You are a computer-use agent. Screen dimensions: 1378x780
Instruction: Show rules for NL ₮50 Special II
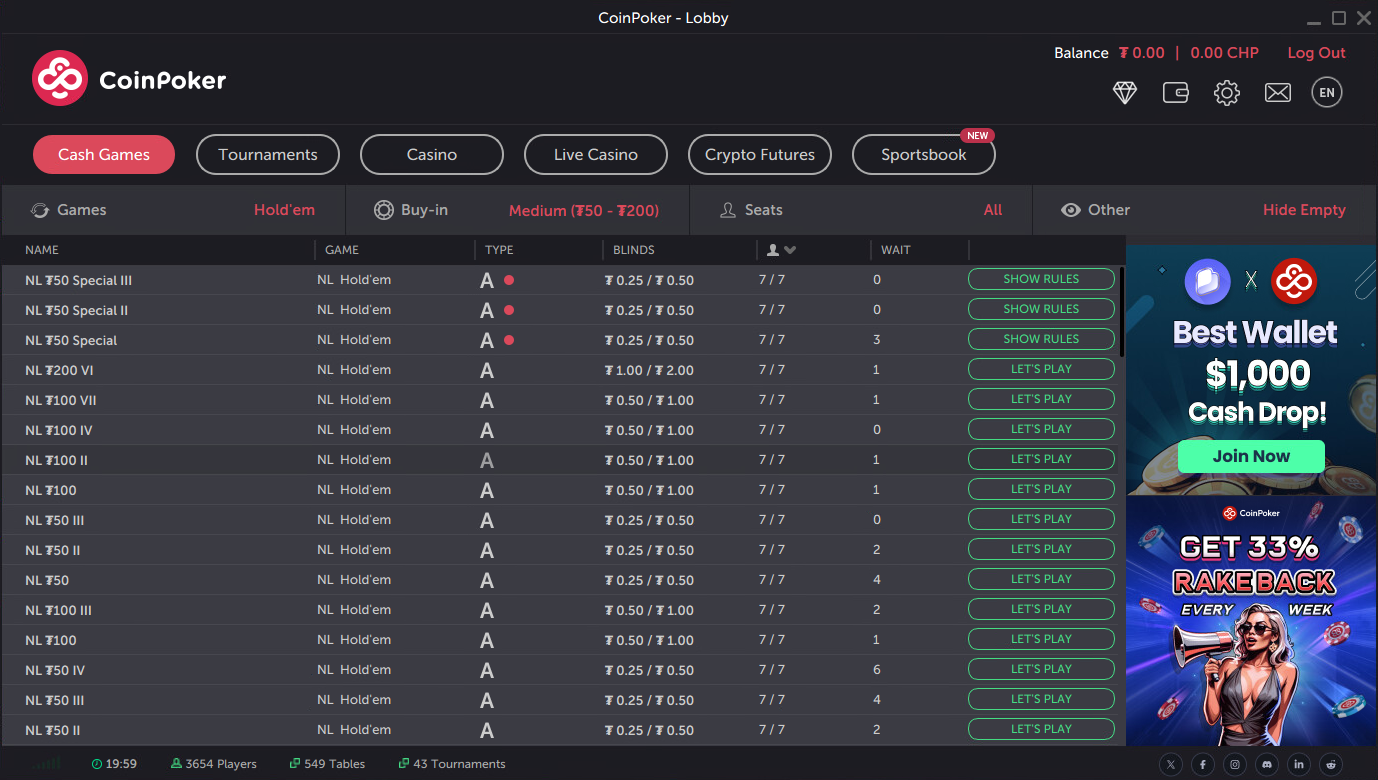(1041, 309)
